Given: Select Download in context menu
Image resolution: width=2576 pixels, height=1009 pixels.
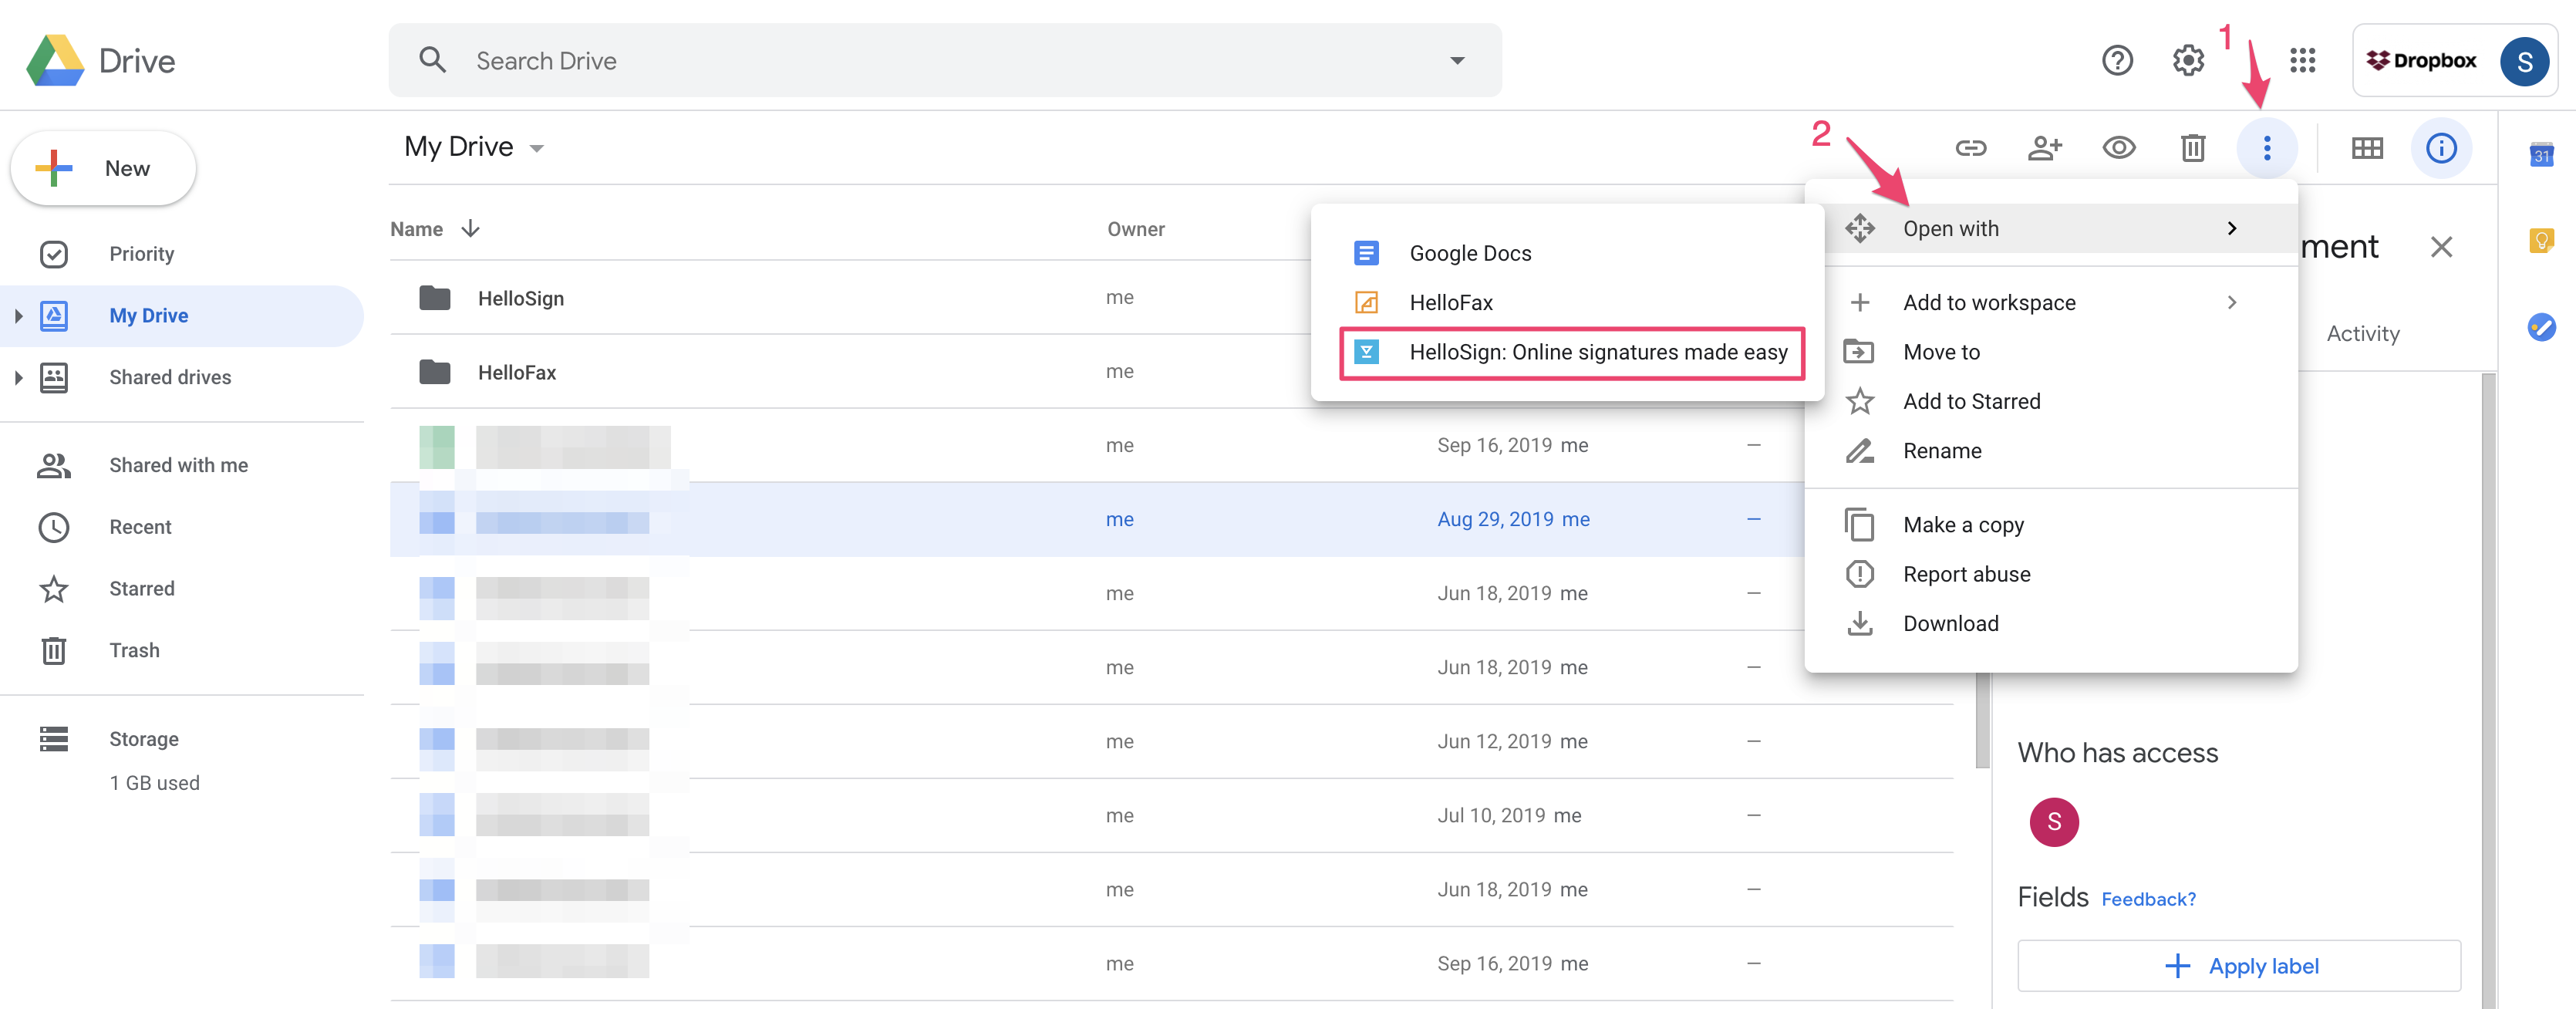Looking at the screenshot, I should 2050,623.
